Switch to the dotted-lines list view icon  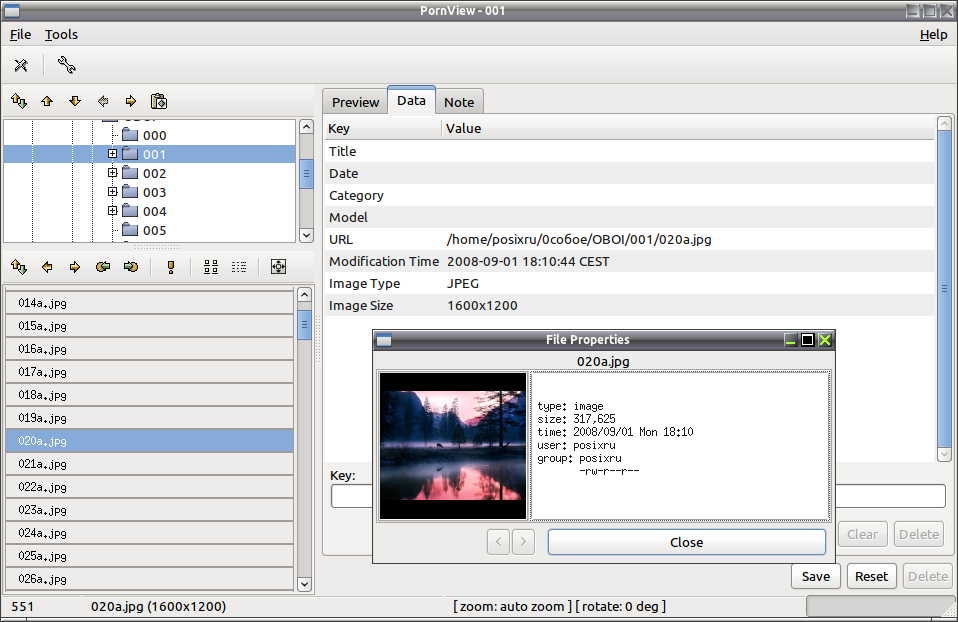(x=239, y=267)
